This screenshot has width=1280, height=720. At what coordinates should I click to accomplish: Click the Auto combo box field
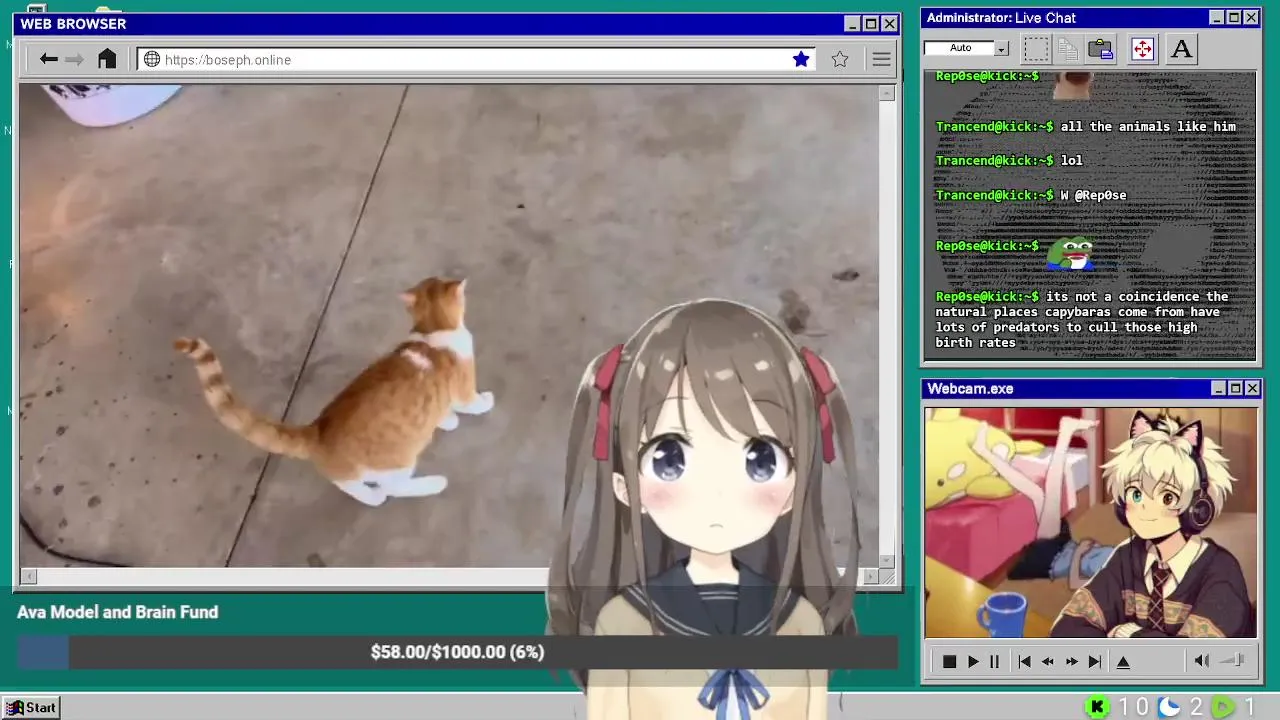959,48
